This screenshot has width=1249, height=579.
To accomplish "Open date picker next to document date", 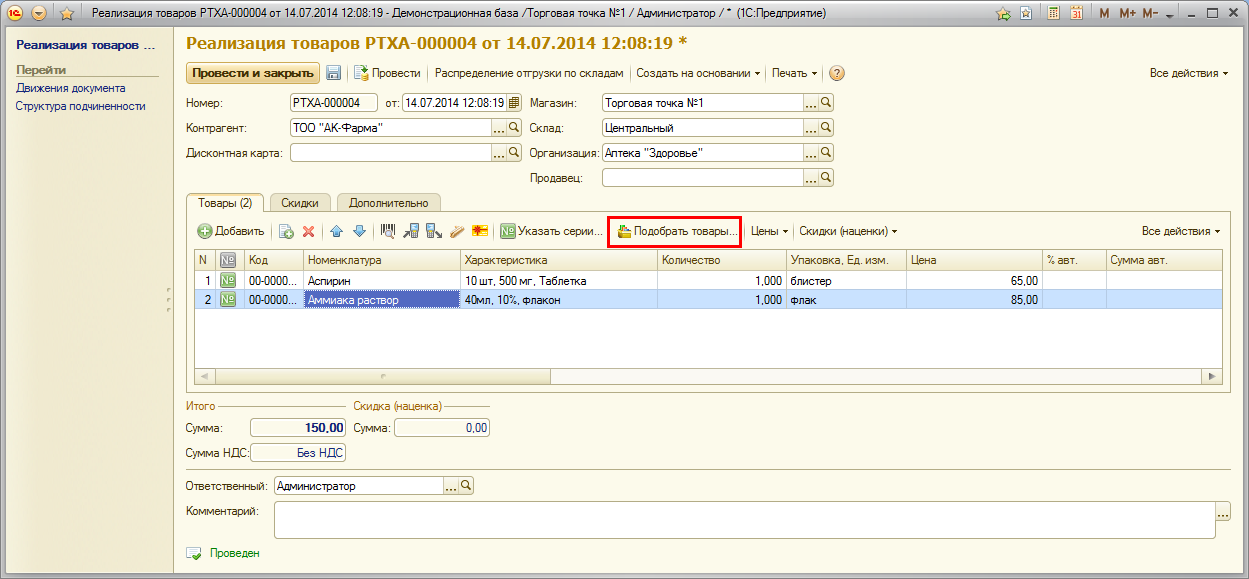I will [514, 102].
